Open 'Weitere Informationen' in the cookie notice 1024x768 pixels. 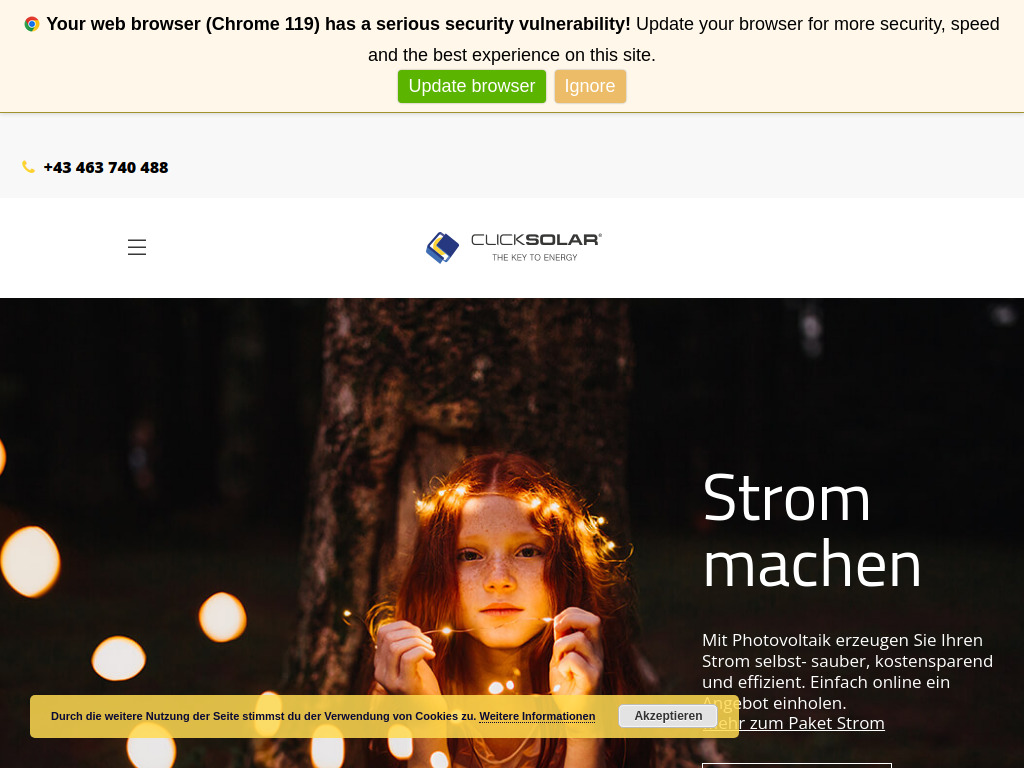point(537,716)
